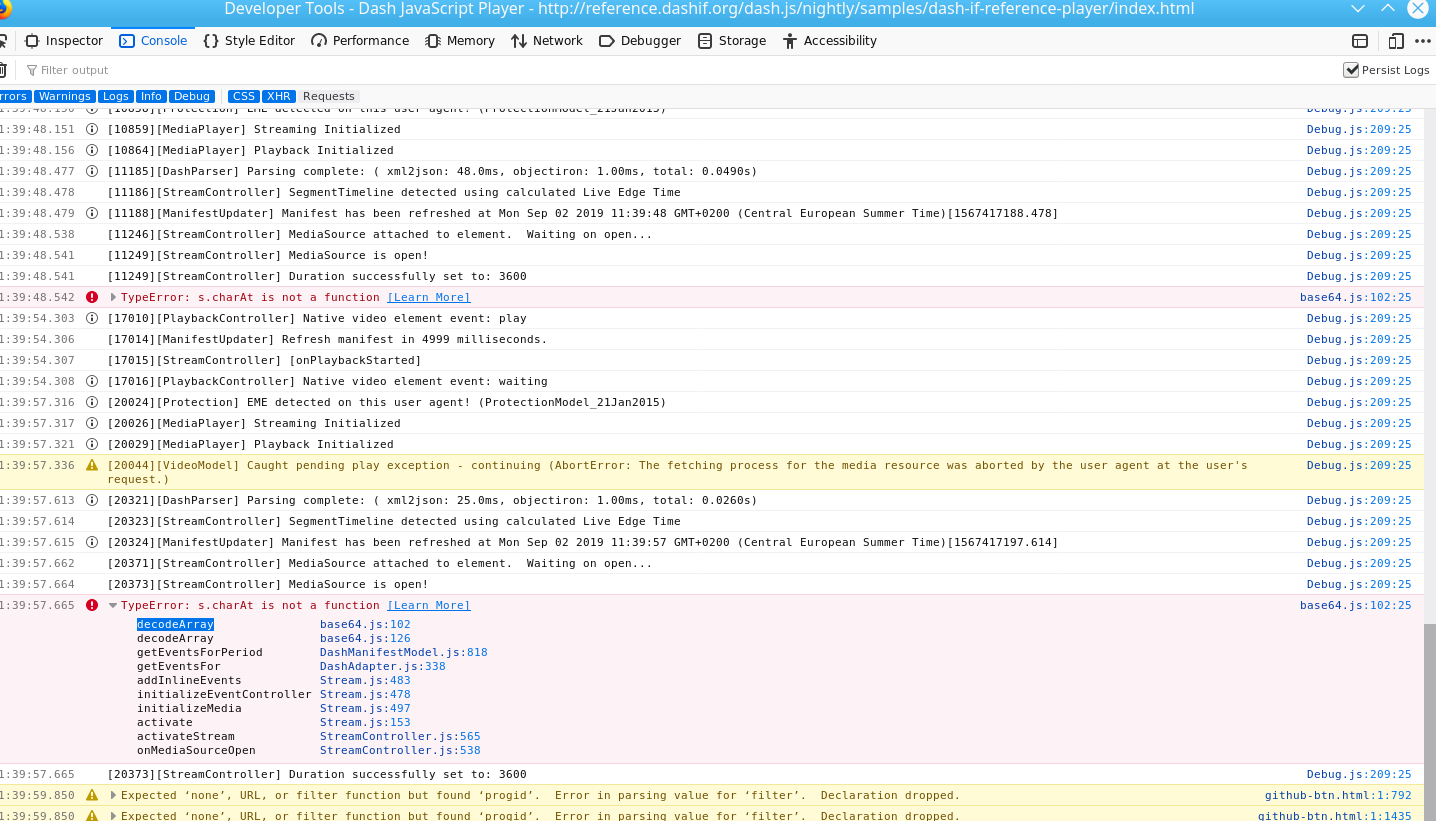Viewport: 1436px width, 821px height.
Task: Expand the first s.charAt TypeError entry
Action: point(113,298)
